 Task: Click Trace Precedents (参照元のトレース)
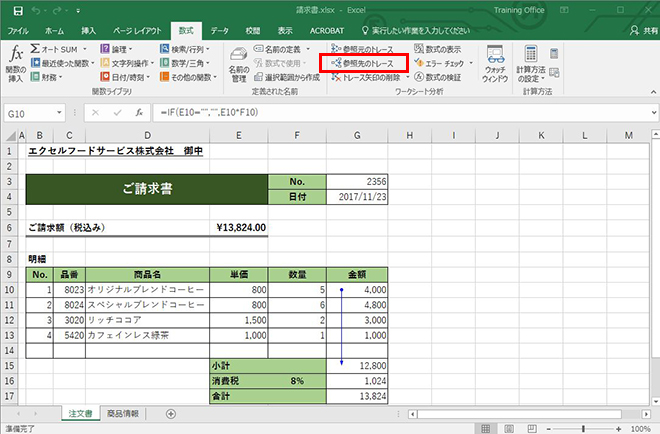point(361,48)
